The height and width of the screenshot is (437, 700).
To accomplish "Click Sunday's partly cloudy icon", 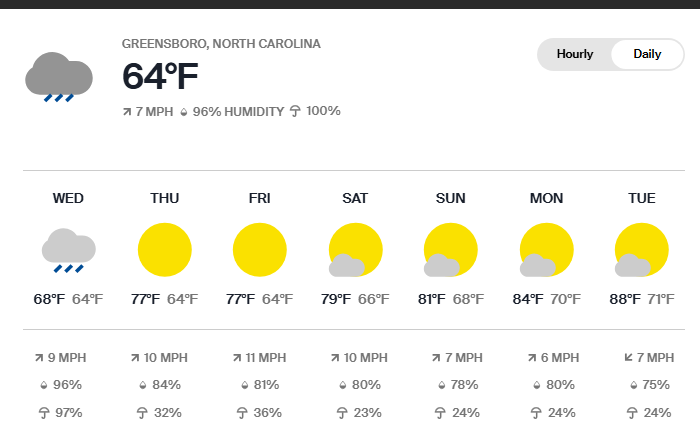I will click(x=450, y=251).
